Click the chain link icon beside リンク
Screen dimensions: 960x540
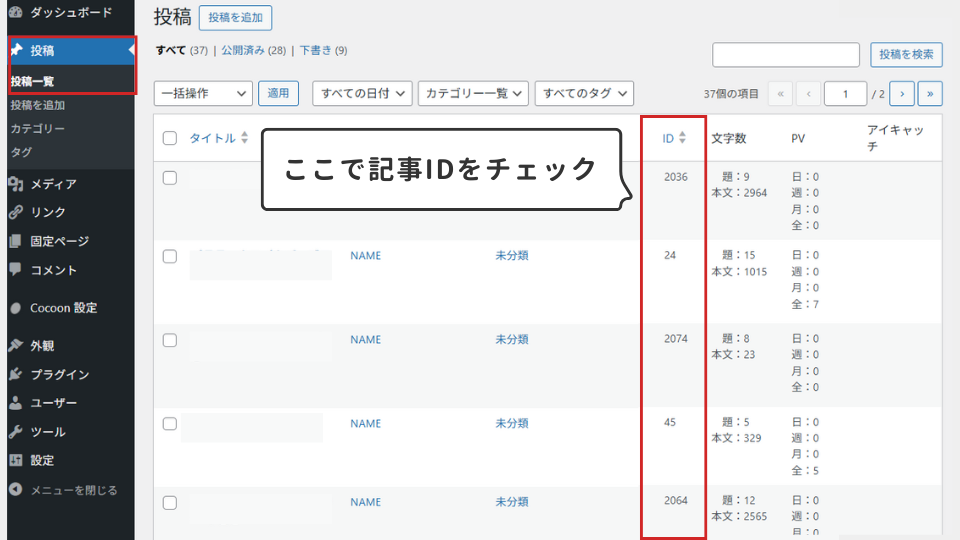(x=16, y=212)
